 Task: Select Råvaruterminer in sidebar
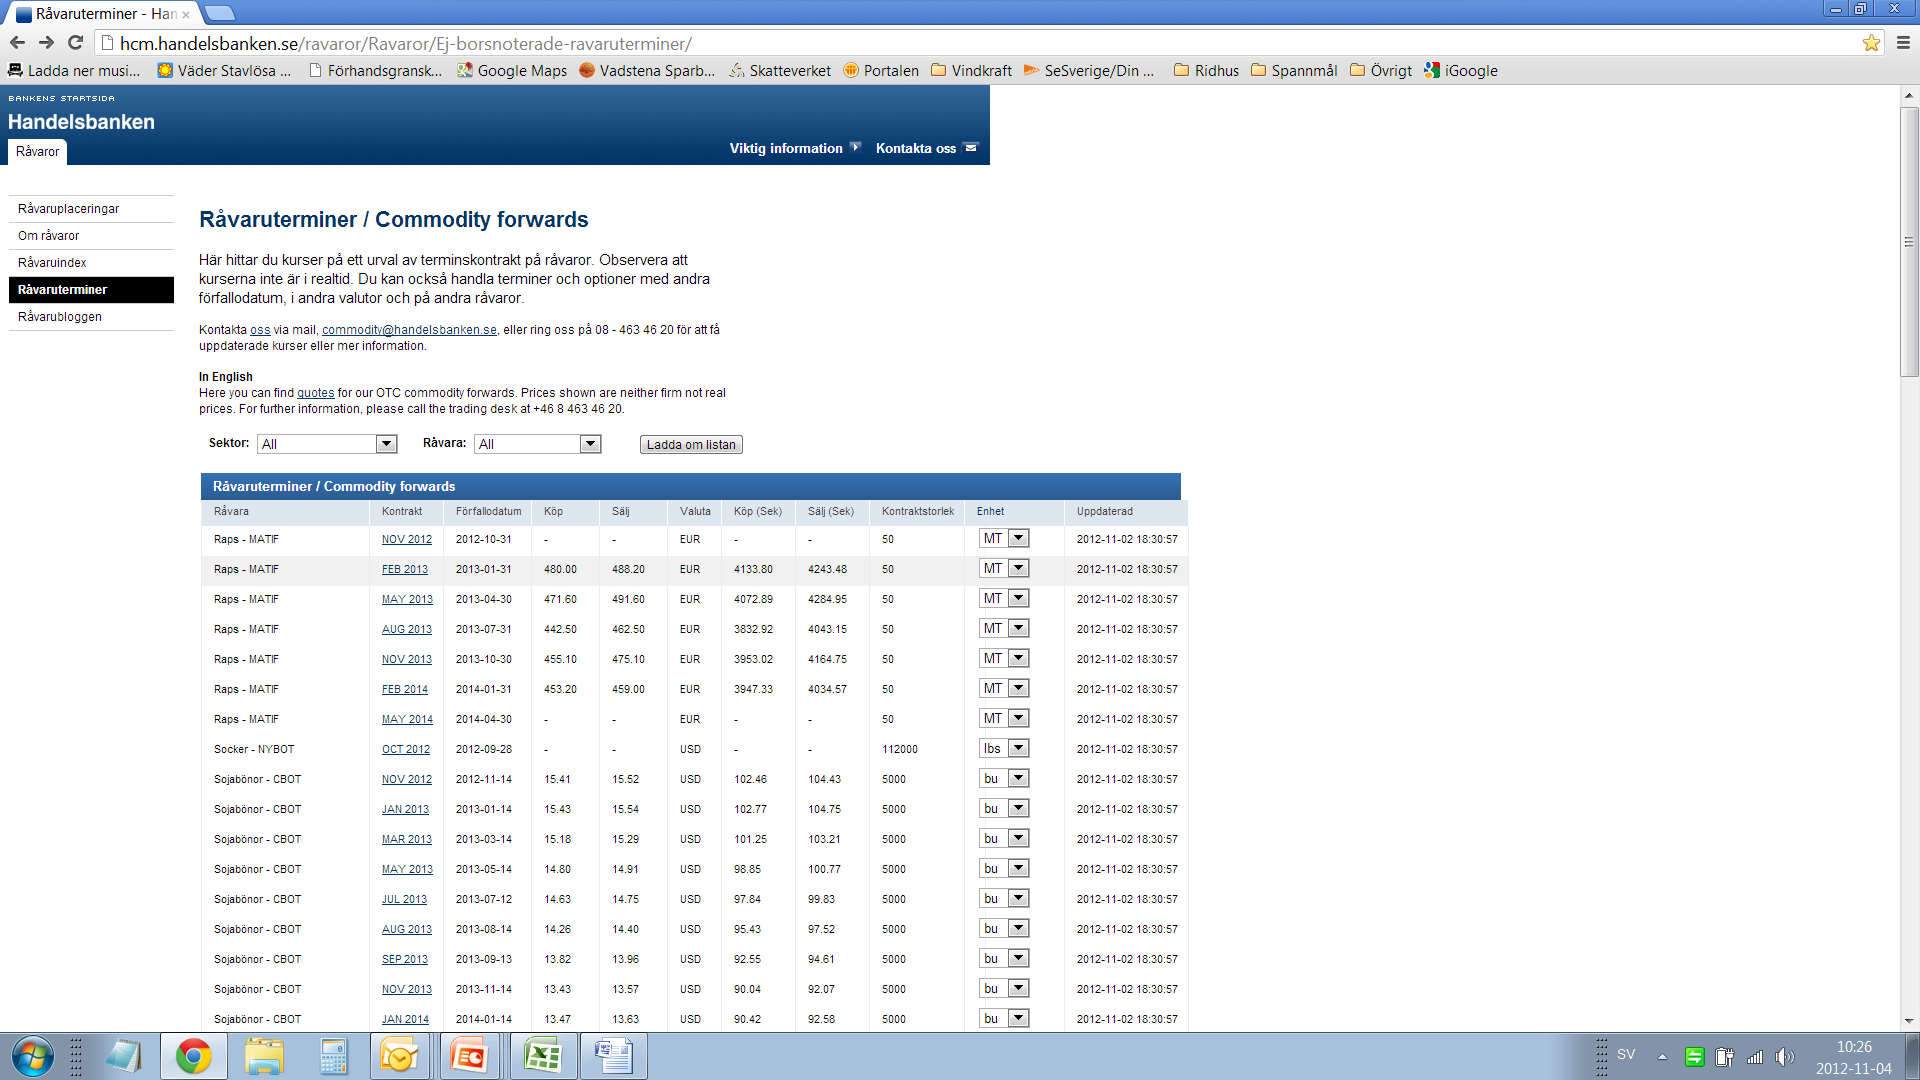91,290
